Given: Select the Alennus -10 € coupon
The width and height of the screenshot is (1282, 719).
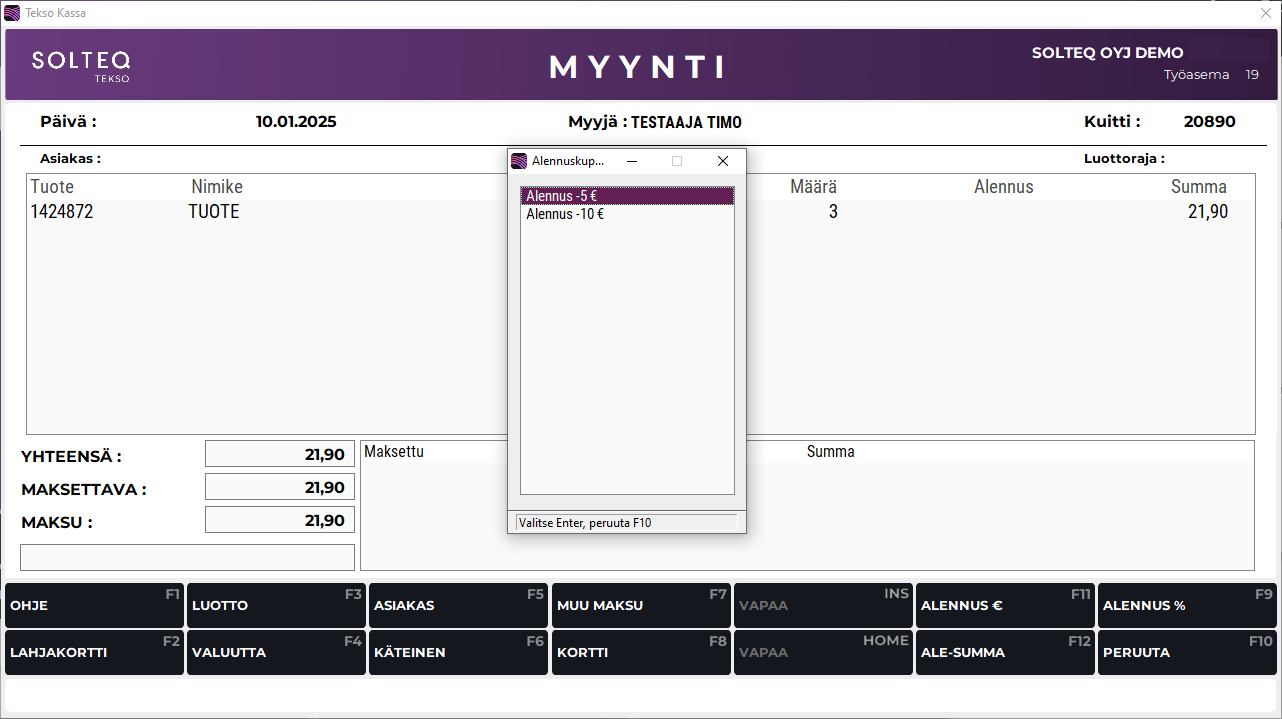Looking at the screenshot, I should [x=627, y=214].
